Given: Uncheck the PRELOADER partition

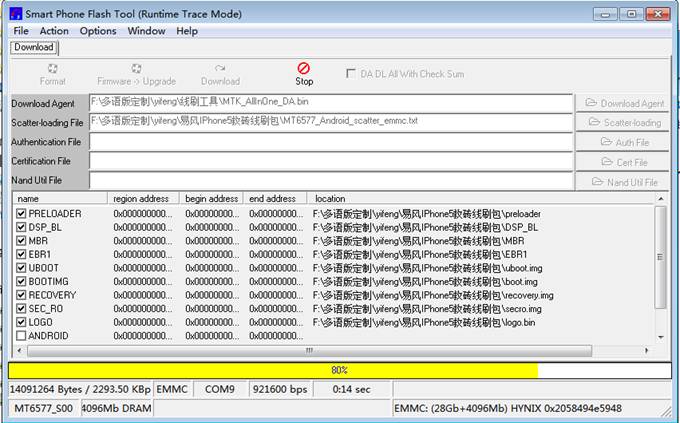Looking at the screenshot, I should [21, 213].
